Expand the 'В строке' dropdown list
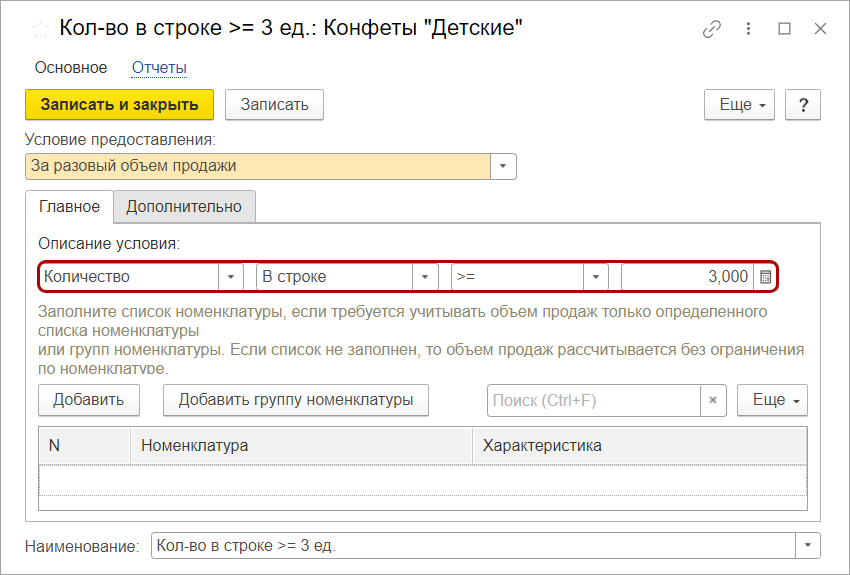The image size is (850, 575). [426, 277]
